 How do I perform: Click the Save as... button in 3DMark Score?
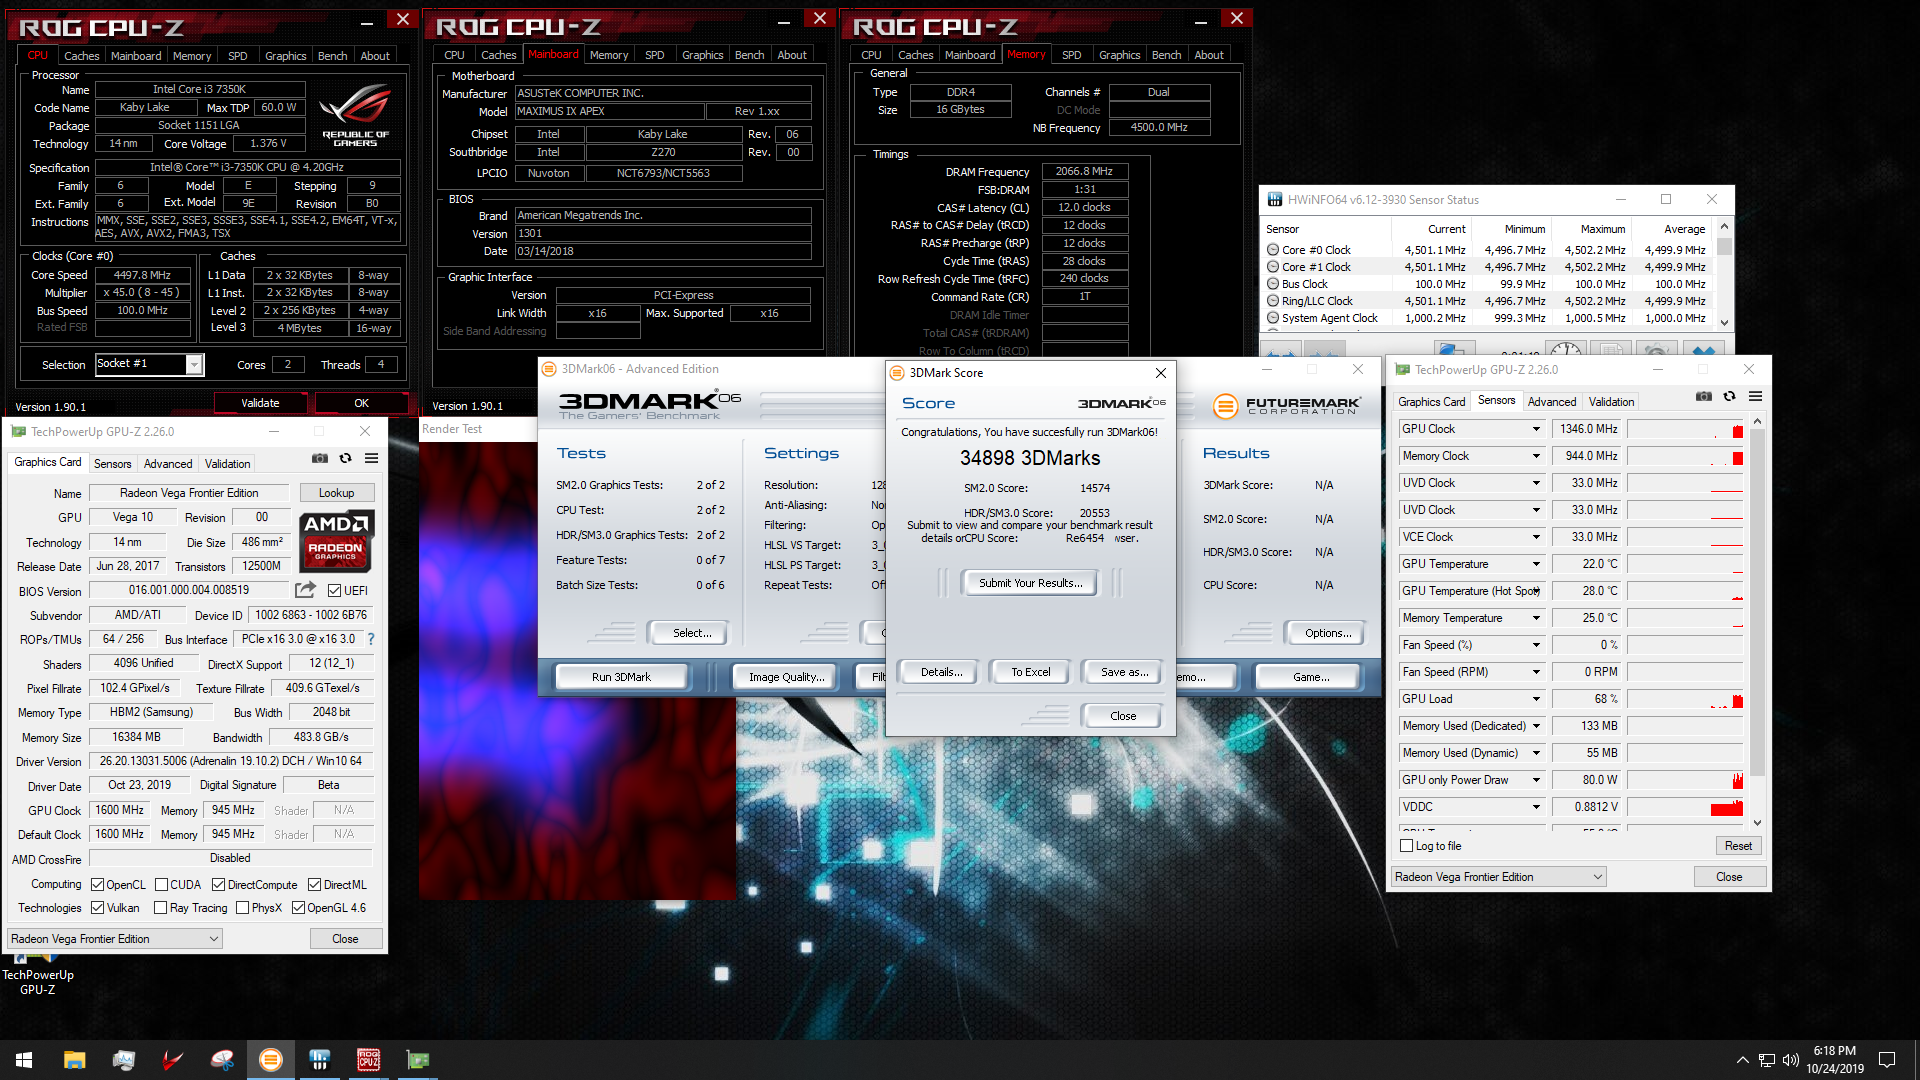pyautogui.click(x=1124, y=672)
